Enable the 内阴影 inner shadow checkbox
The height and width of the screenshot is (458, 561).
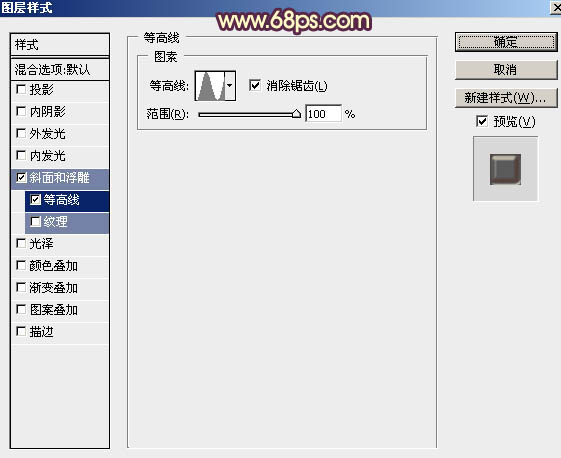point(21,111)
